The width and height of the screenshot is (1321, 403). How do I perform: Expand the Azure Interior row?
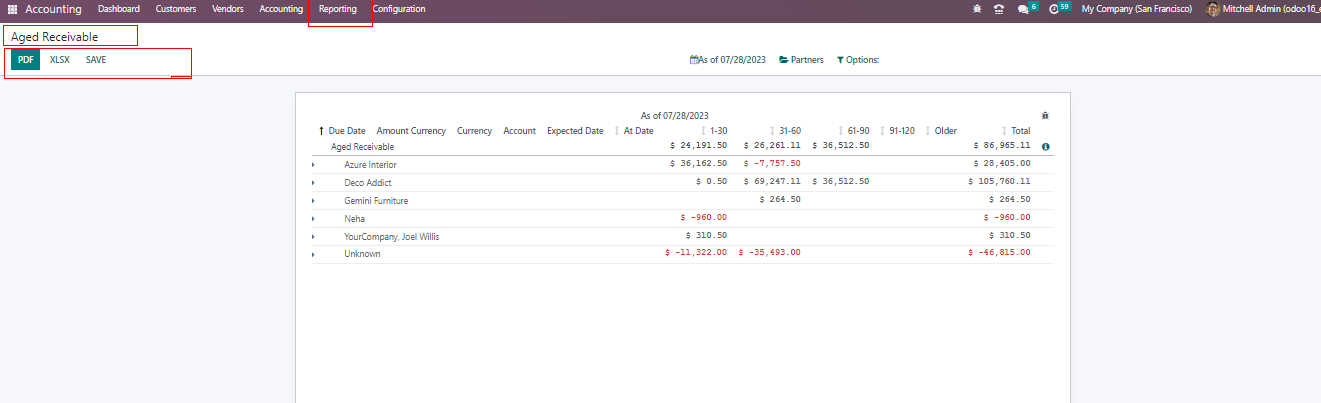313,165
